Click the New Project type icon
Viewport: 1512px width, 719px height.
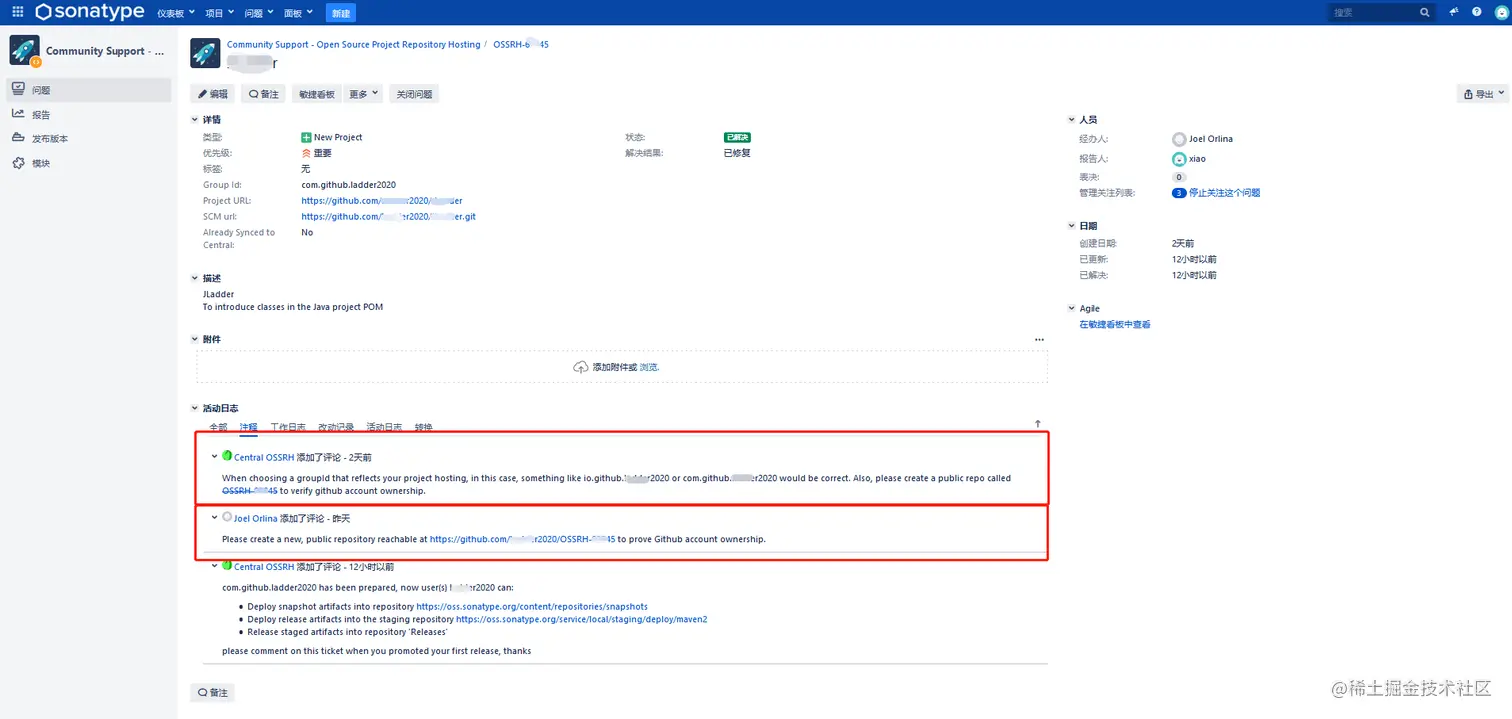pyautogui.click(x=306, y=137)
